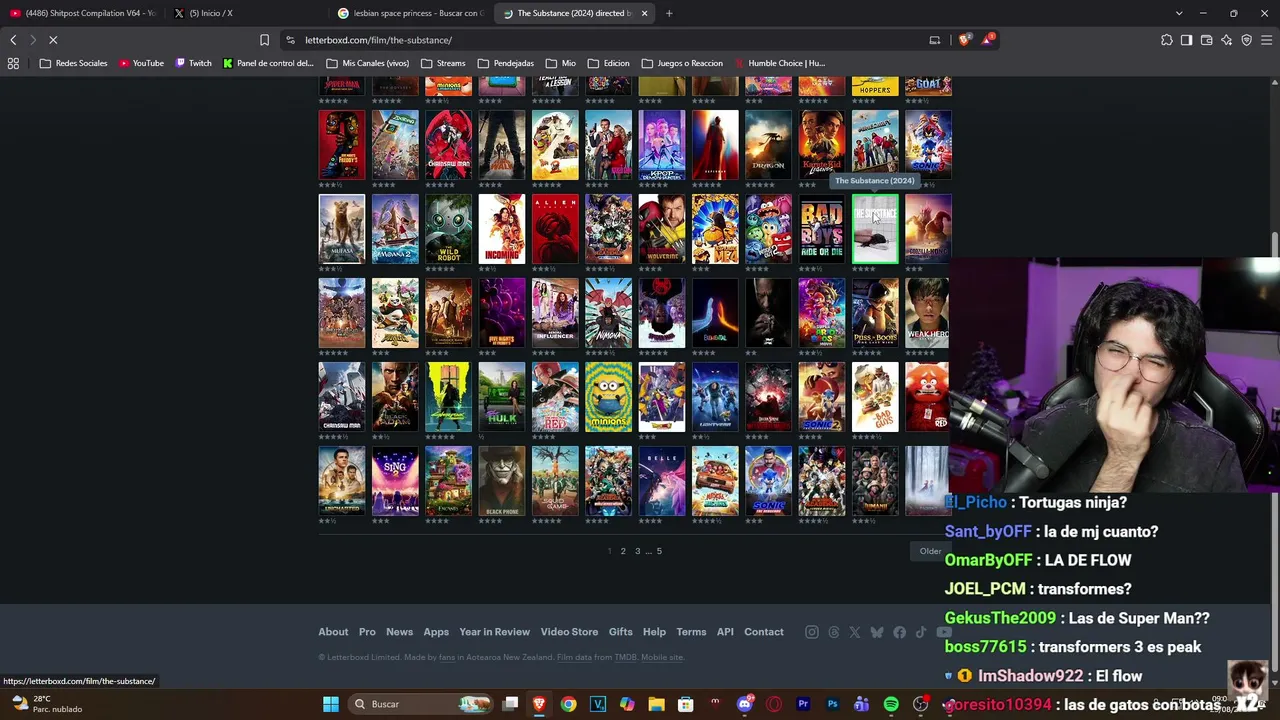This screenshot has height=720, width=1280.
Task: Open the Brave Rewards triangle icon
Action: (x=989, y=39)
